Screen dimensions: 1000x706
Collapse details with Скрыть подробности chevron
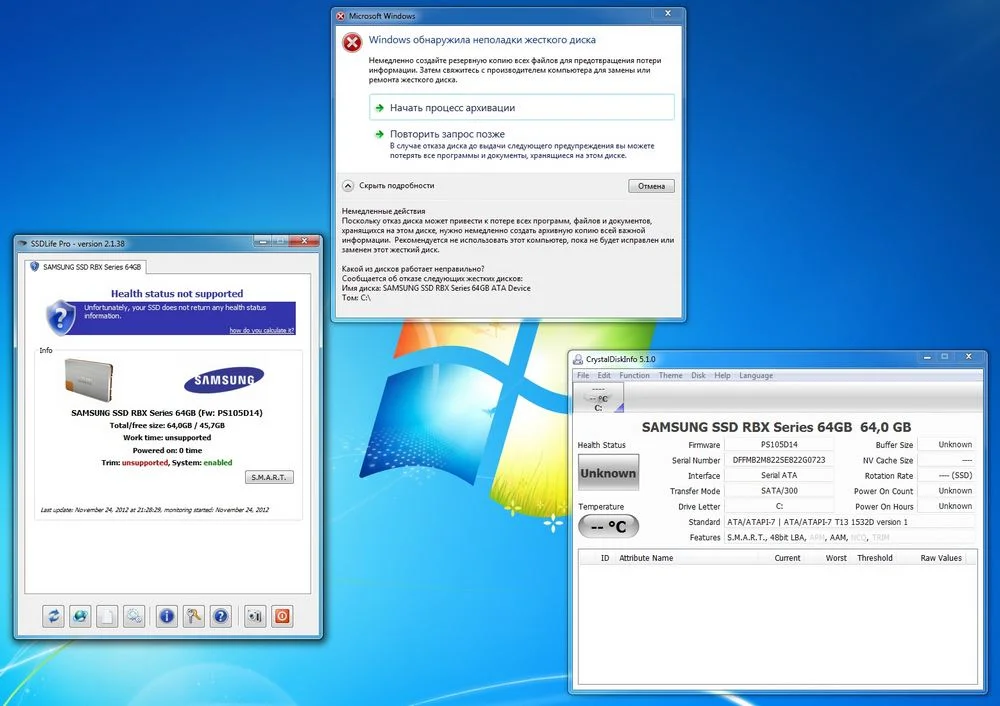click(x=348, y=186)
